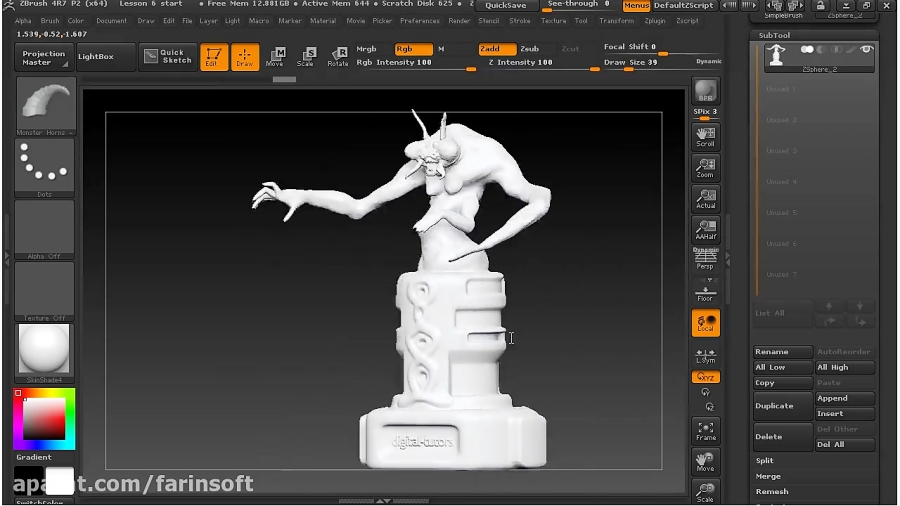Select the Scroll canvas tool
Image resolution: width=900 pixels, height=506 pixels.
pos(705,137)
